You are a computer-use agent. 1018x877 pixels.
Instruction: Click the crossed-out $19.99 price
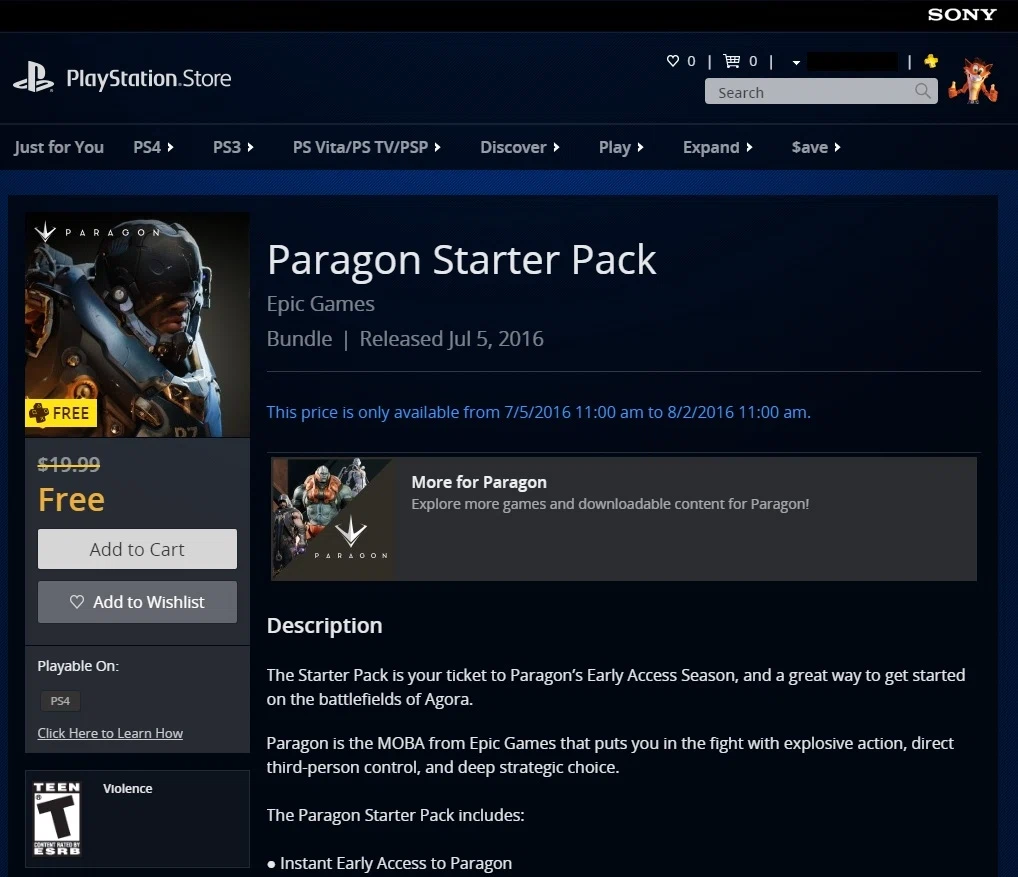point(69,464)
